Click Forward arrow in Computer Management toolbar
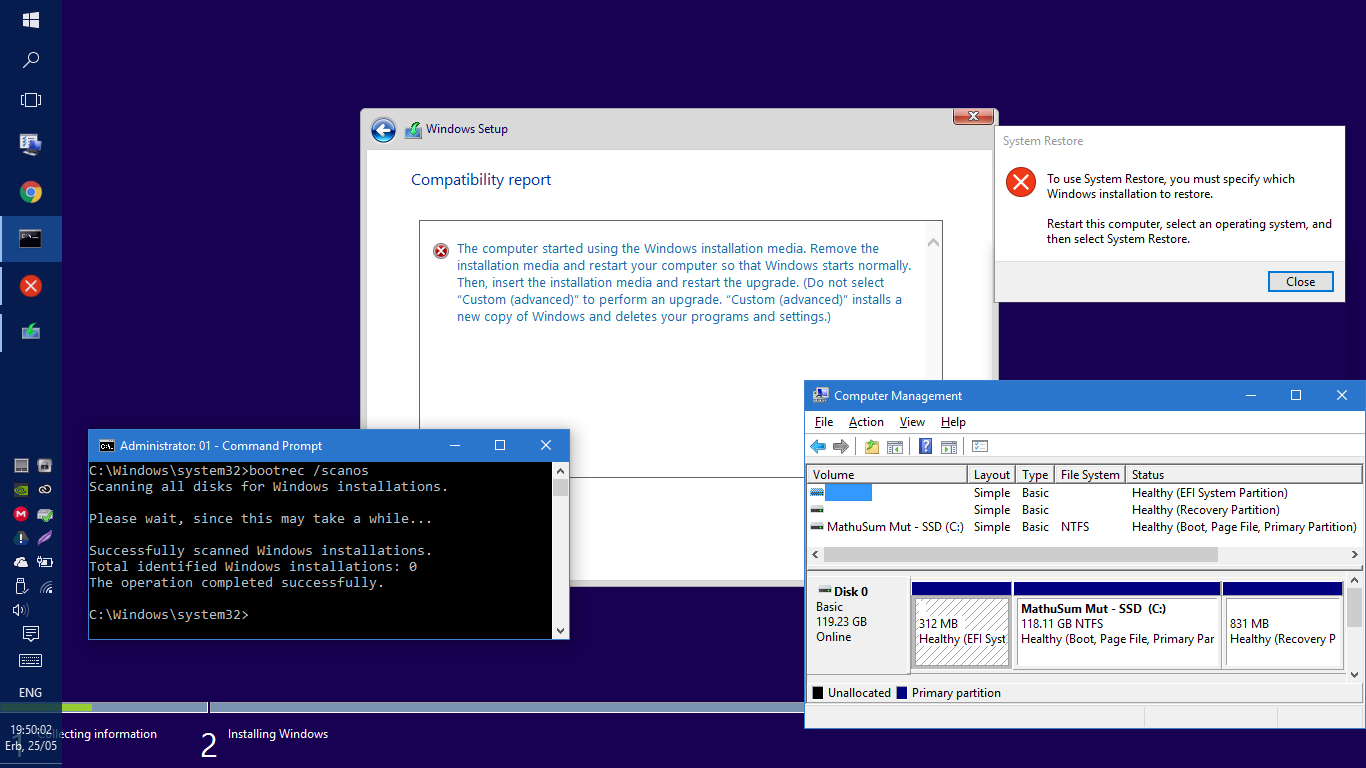Image resolution: width=1366 pixels, height=768 pixels. click(841, 446)
